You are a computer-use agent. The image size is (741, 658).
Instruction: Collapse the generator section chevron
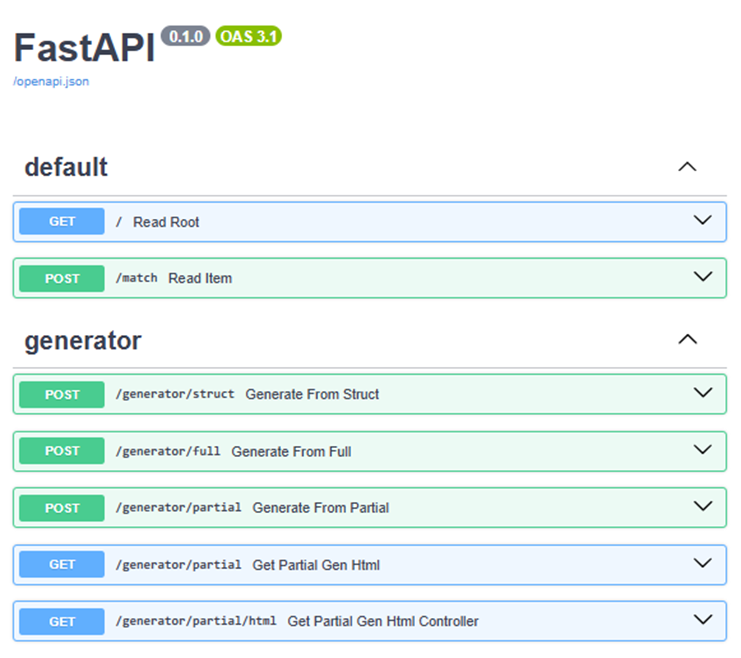(687, 339)
